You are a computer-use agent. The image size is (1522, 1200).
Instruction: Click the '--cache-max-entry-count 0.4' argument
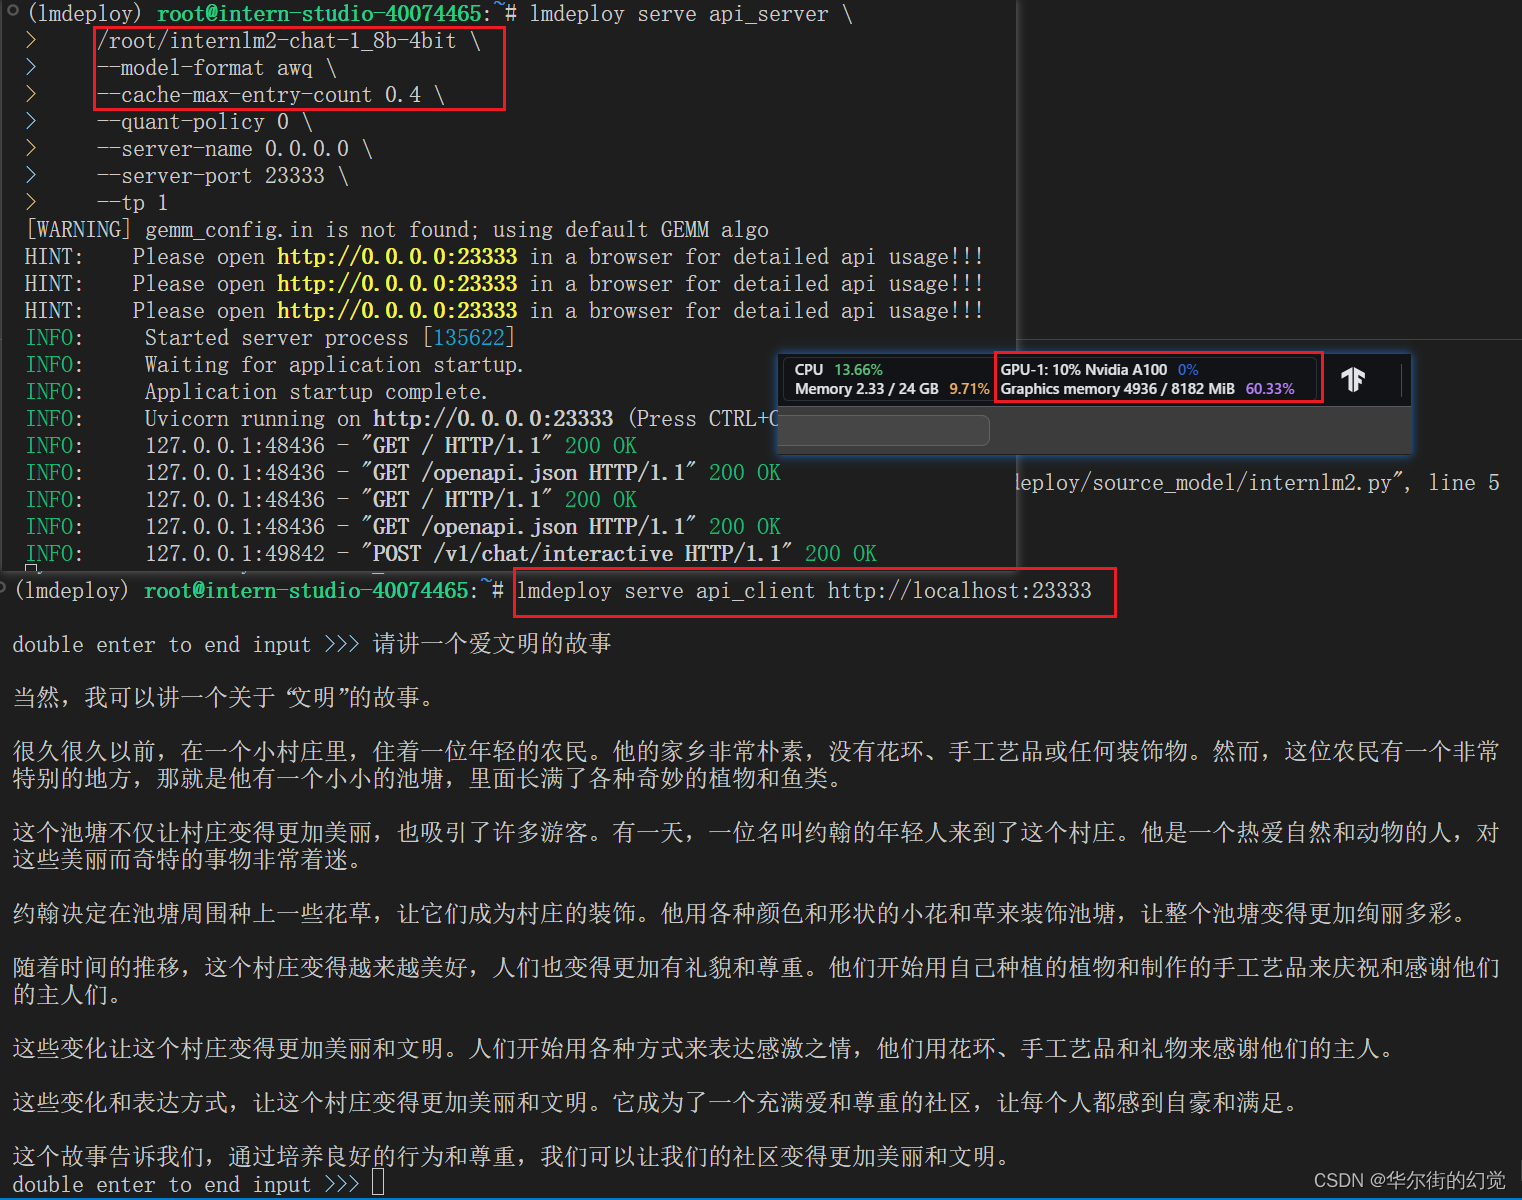point(259,95)
